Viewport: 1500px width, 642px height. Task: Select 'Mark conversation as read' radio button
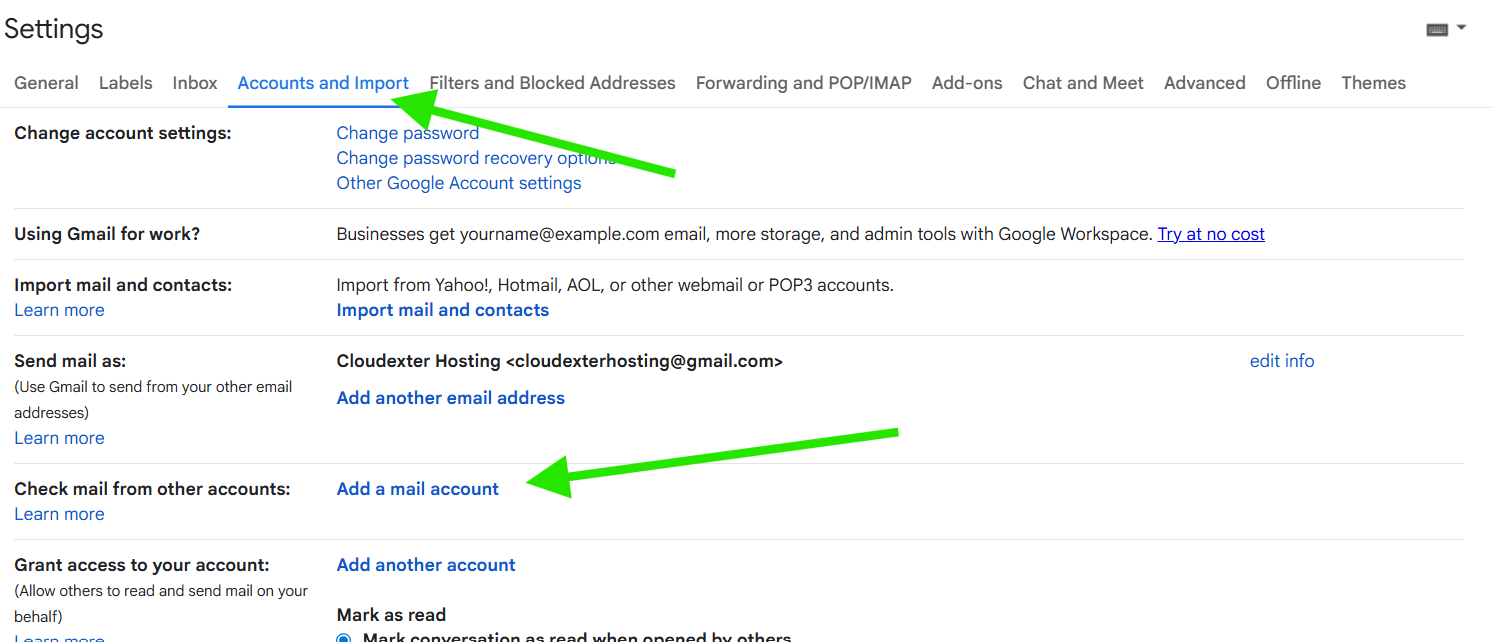pyautogui.click(x=345, y=638)
